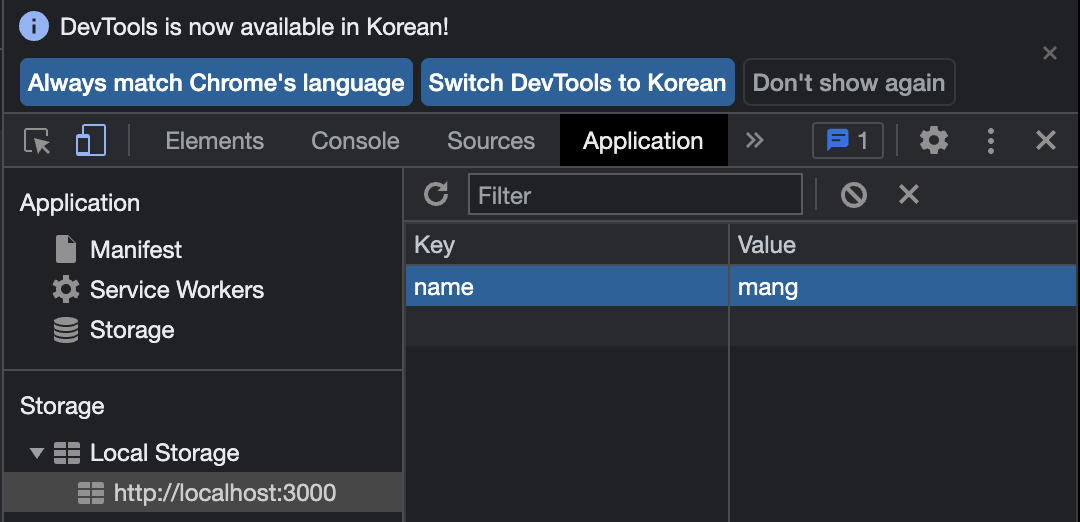The image size is (1080, 522).
Task: Refresh the storage table
Action: (x=436, y=195)
